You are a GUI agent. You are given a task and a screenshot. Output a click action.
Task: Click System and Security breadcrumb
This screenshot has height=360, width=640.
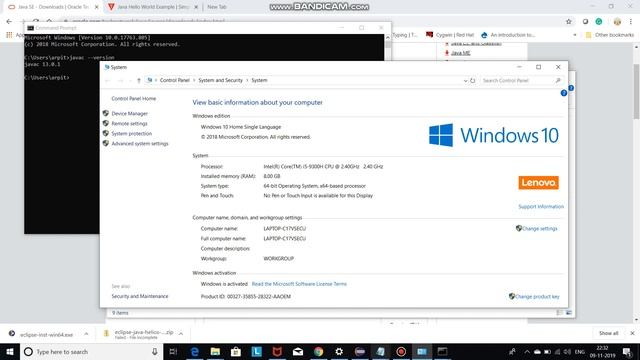click(220, 80)
